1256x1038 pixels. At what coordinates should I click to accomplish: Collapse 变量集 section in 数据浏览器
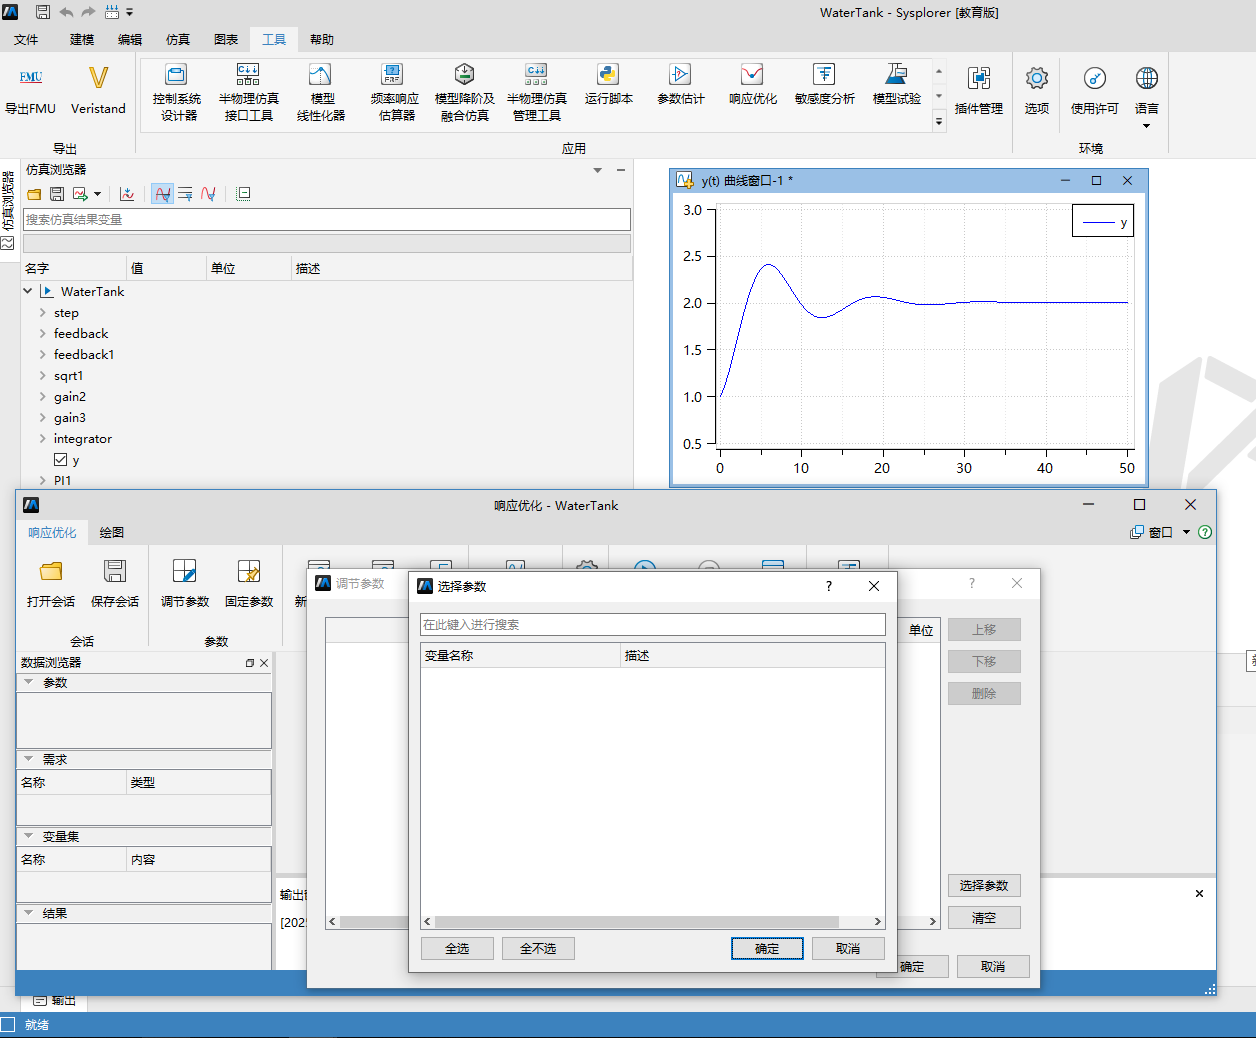click(x=29, y=836)
